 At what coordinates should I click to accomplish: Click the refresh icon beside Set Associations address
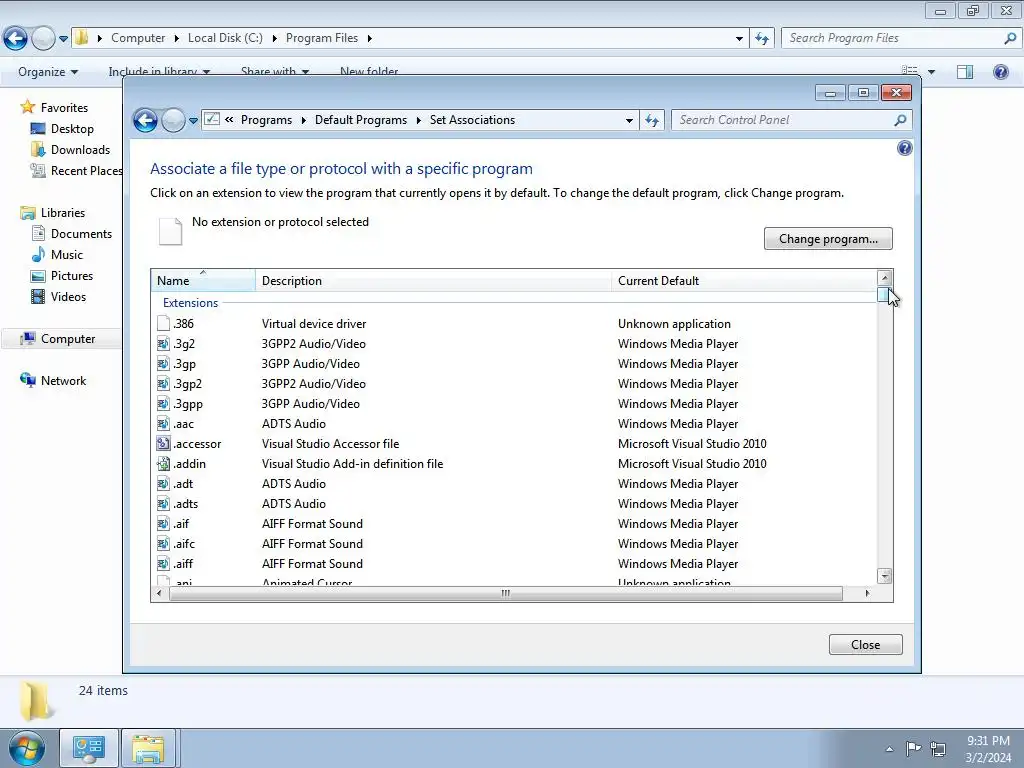pyautogui.click(x=652, y=120)
